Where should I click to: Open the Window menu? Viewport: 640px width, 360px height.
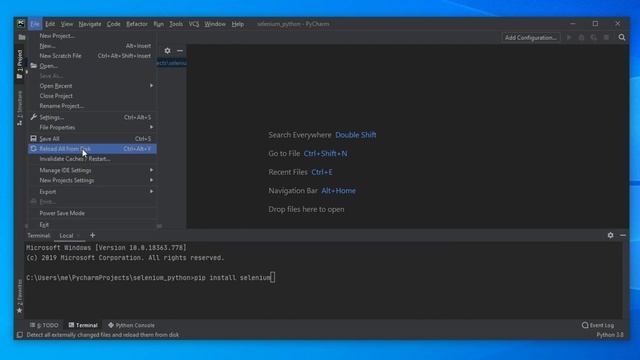pos(215,24)
